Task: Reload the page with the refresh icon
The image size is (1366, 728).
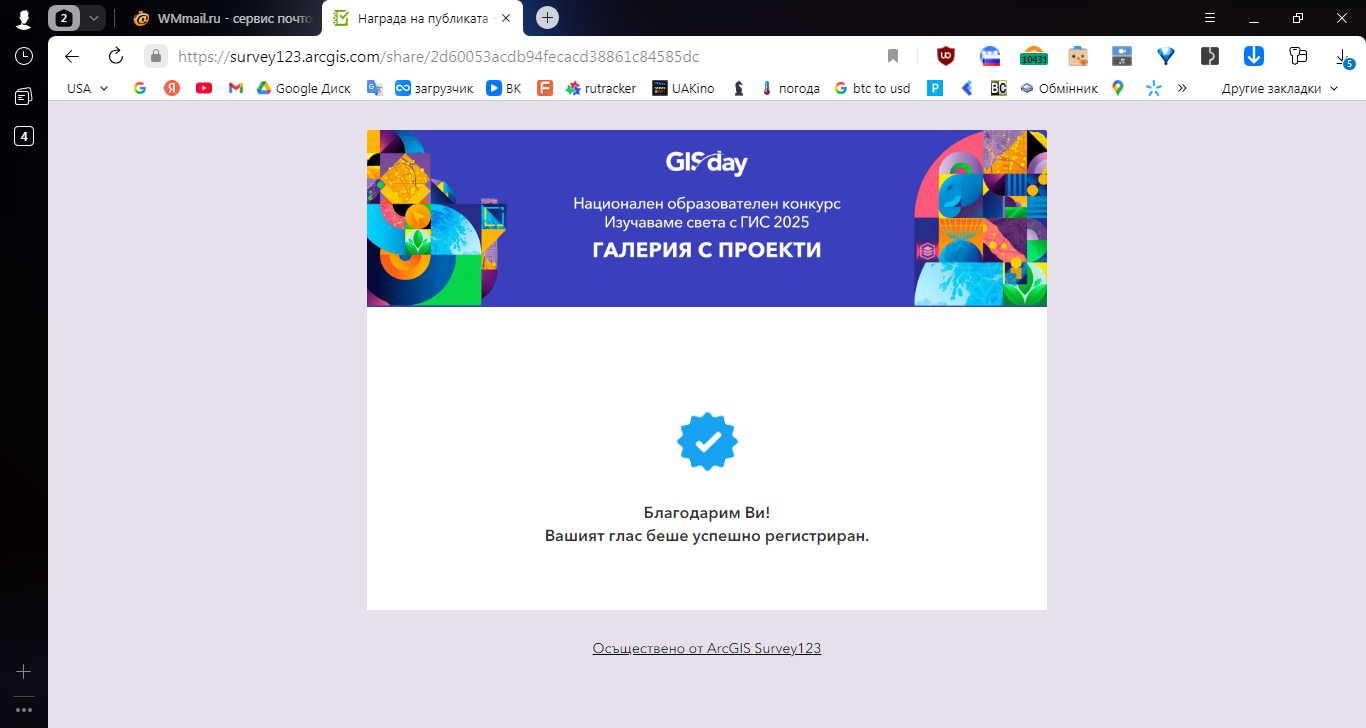Action: [x=115, y=56]
